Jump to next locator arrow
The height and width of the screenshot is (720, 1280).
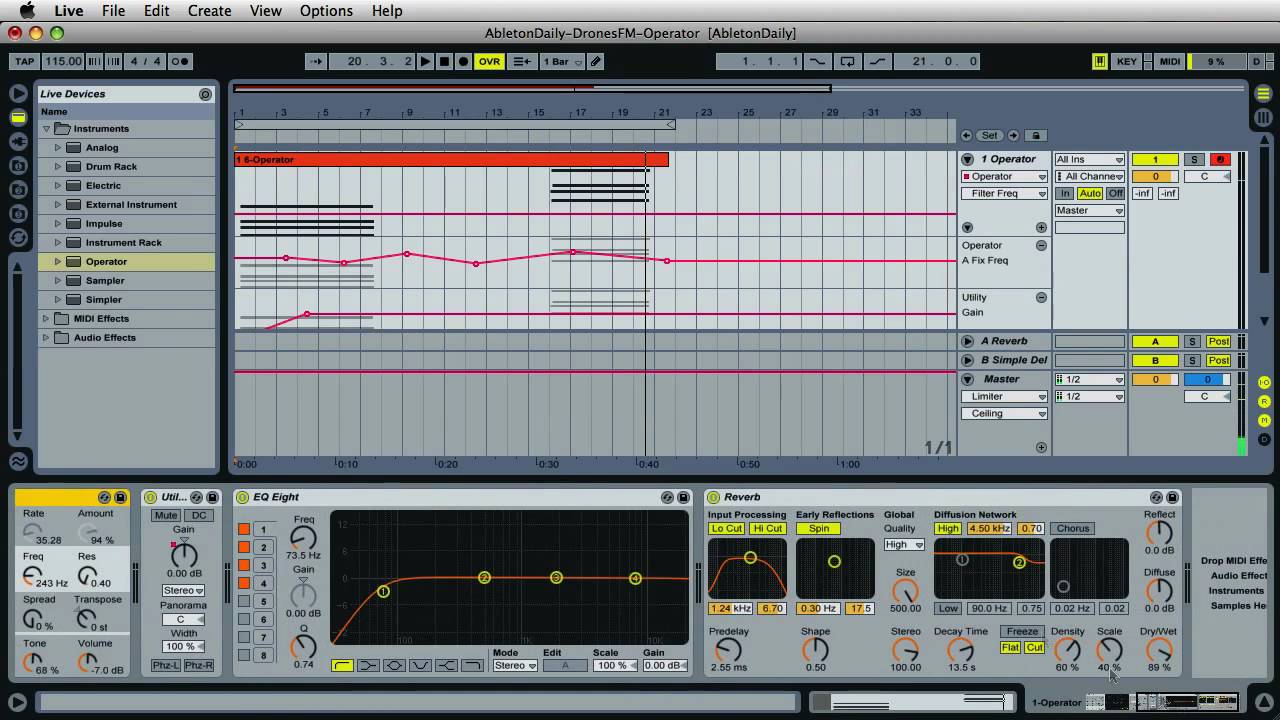[x=1013, y=135]
